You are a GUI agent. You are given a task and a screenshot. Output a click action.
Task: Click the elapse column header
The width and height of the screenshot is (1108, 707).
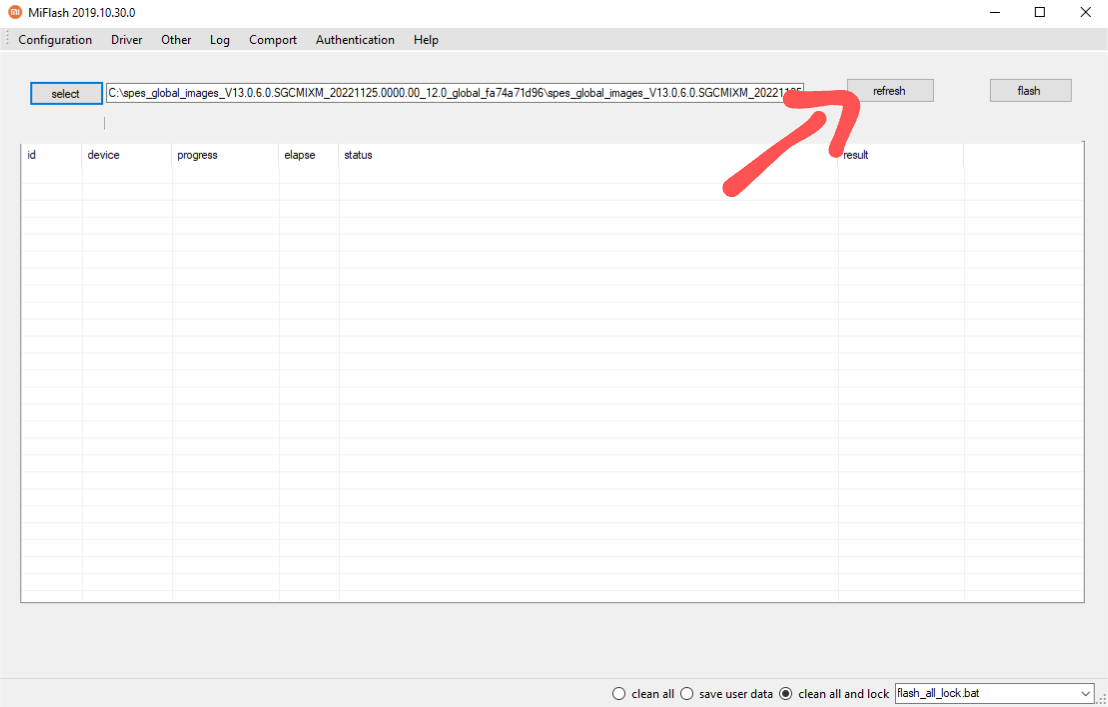pos(309,155)
